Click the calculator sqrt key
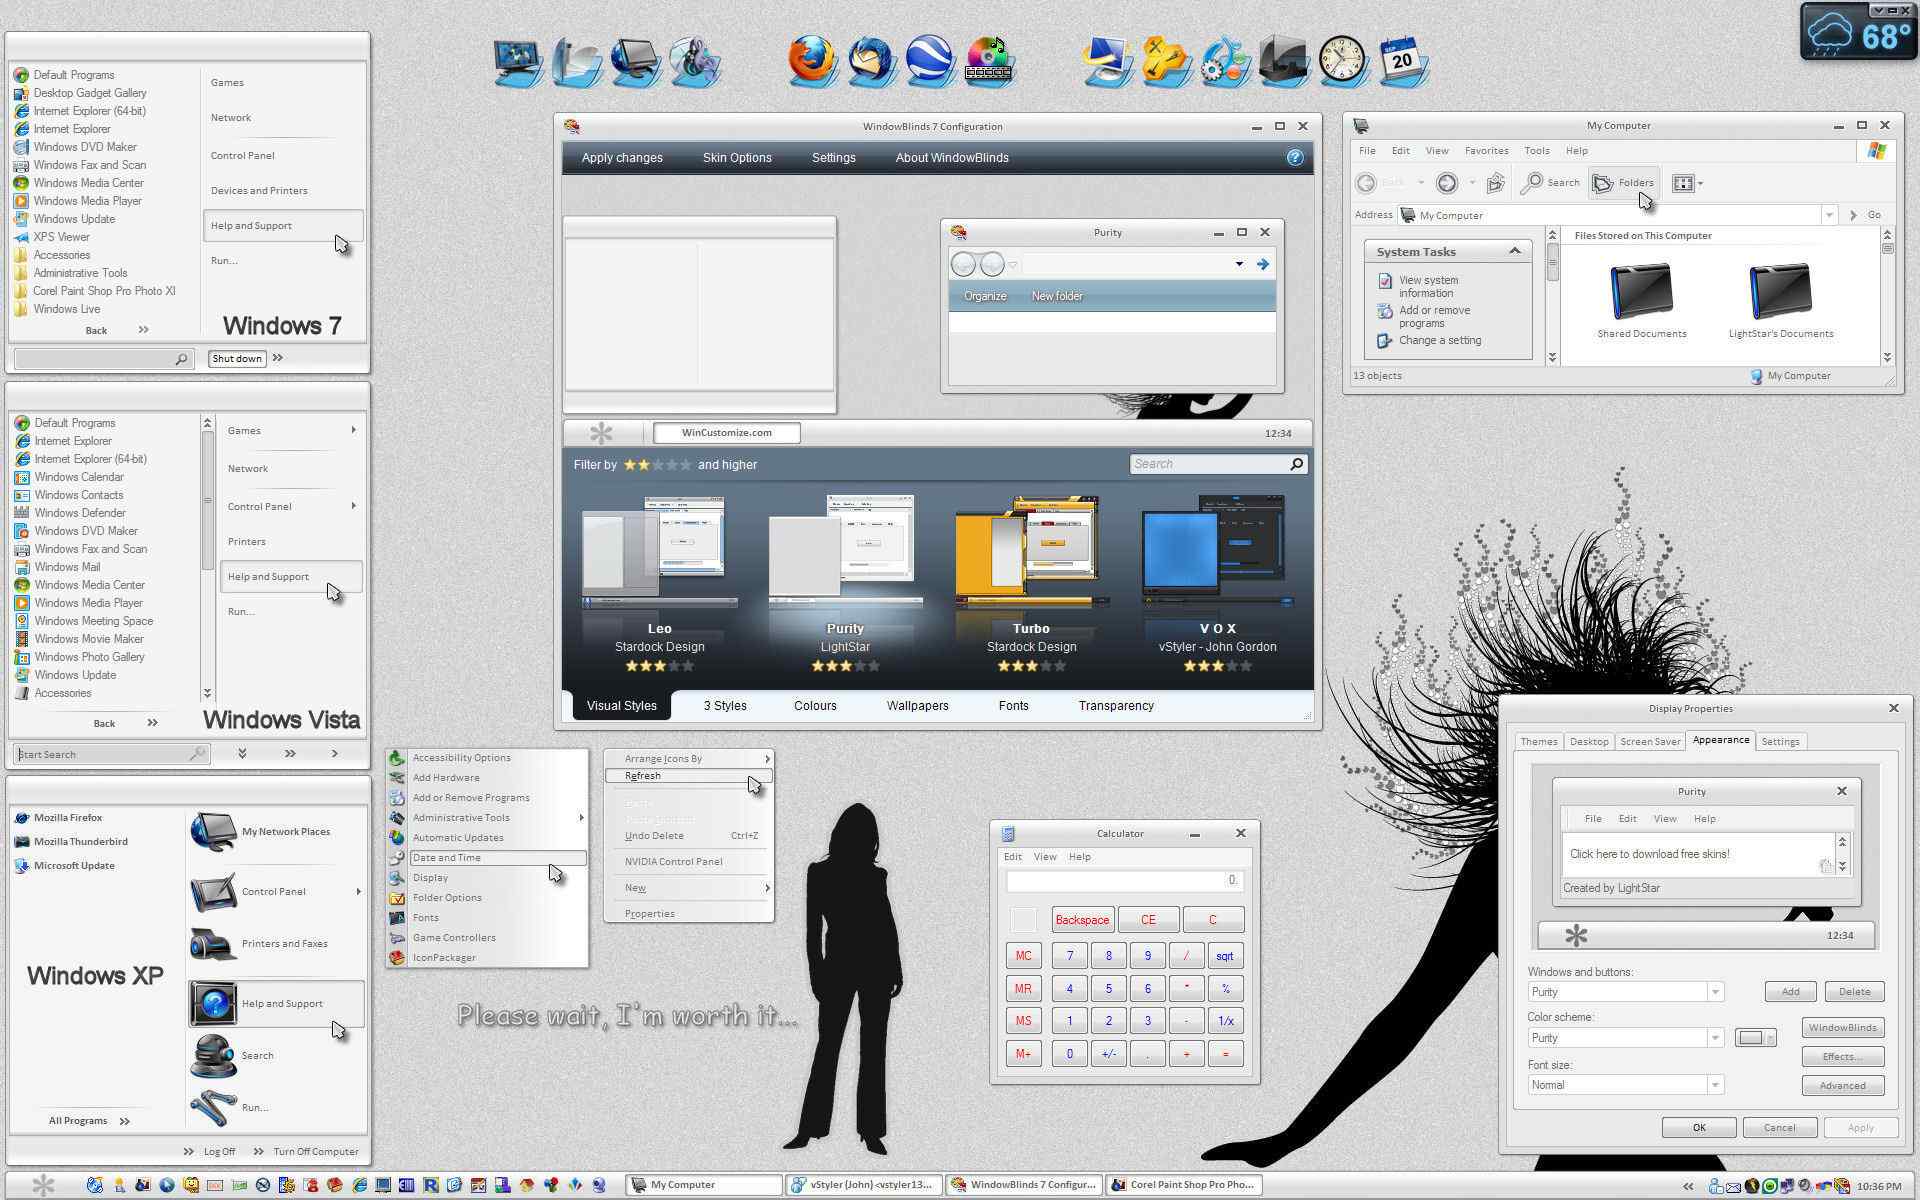 pos(1224,956)
